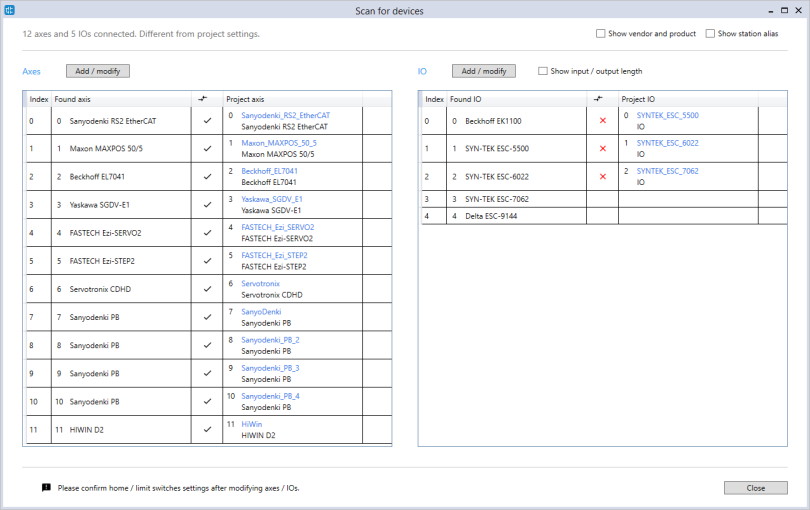Open the Sanyodenki_PB_2 link
The width and height of the screenshot is (810, 510).
pos(270,340)
